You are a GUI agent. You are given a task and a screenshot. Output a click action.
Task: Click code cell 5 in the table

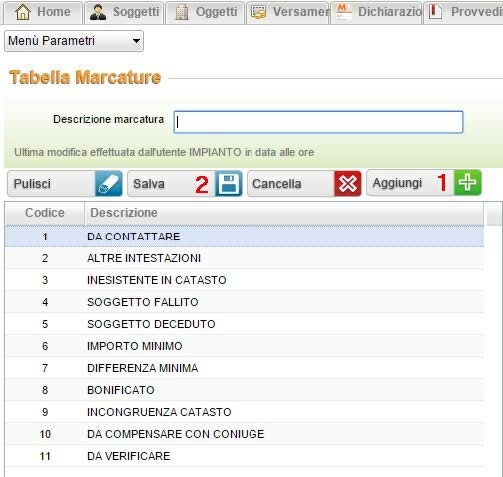(x=45, y=324)
